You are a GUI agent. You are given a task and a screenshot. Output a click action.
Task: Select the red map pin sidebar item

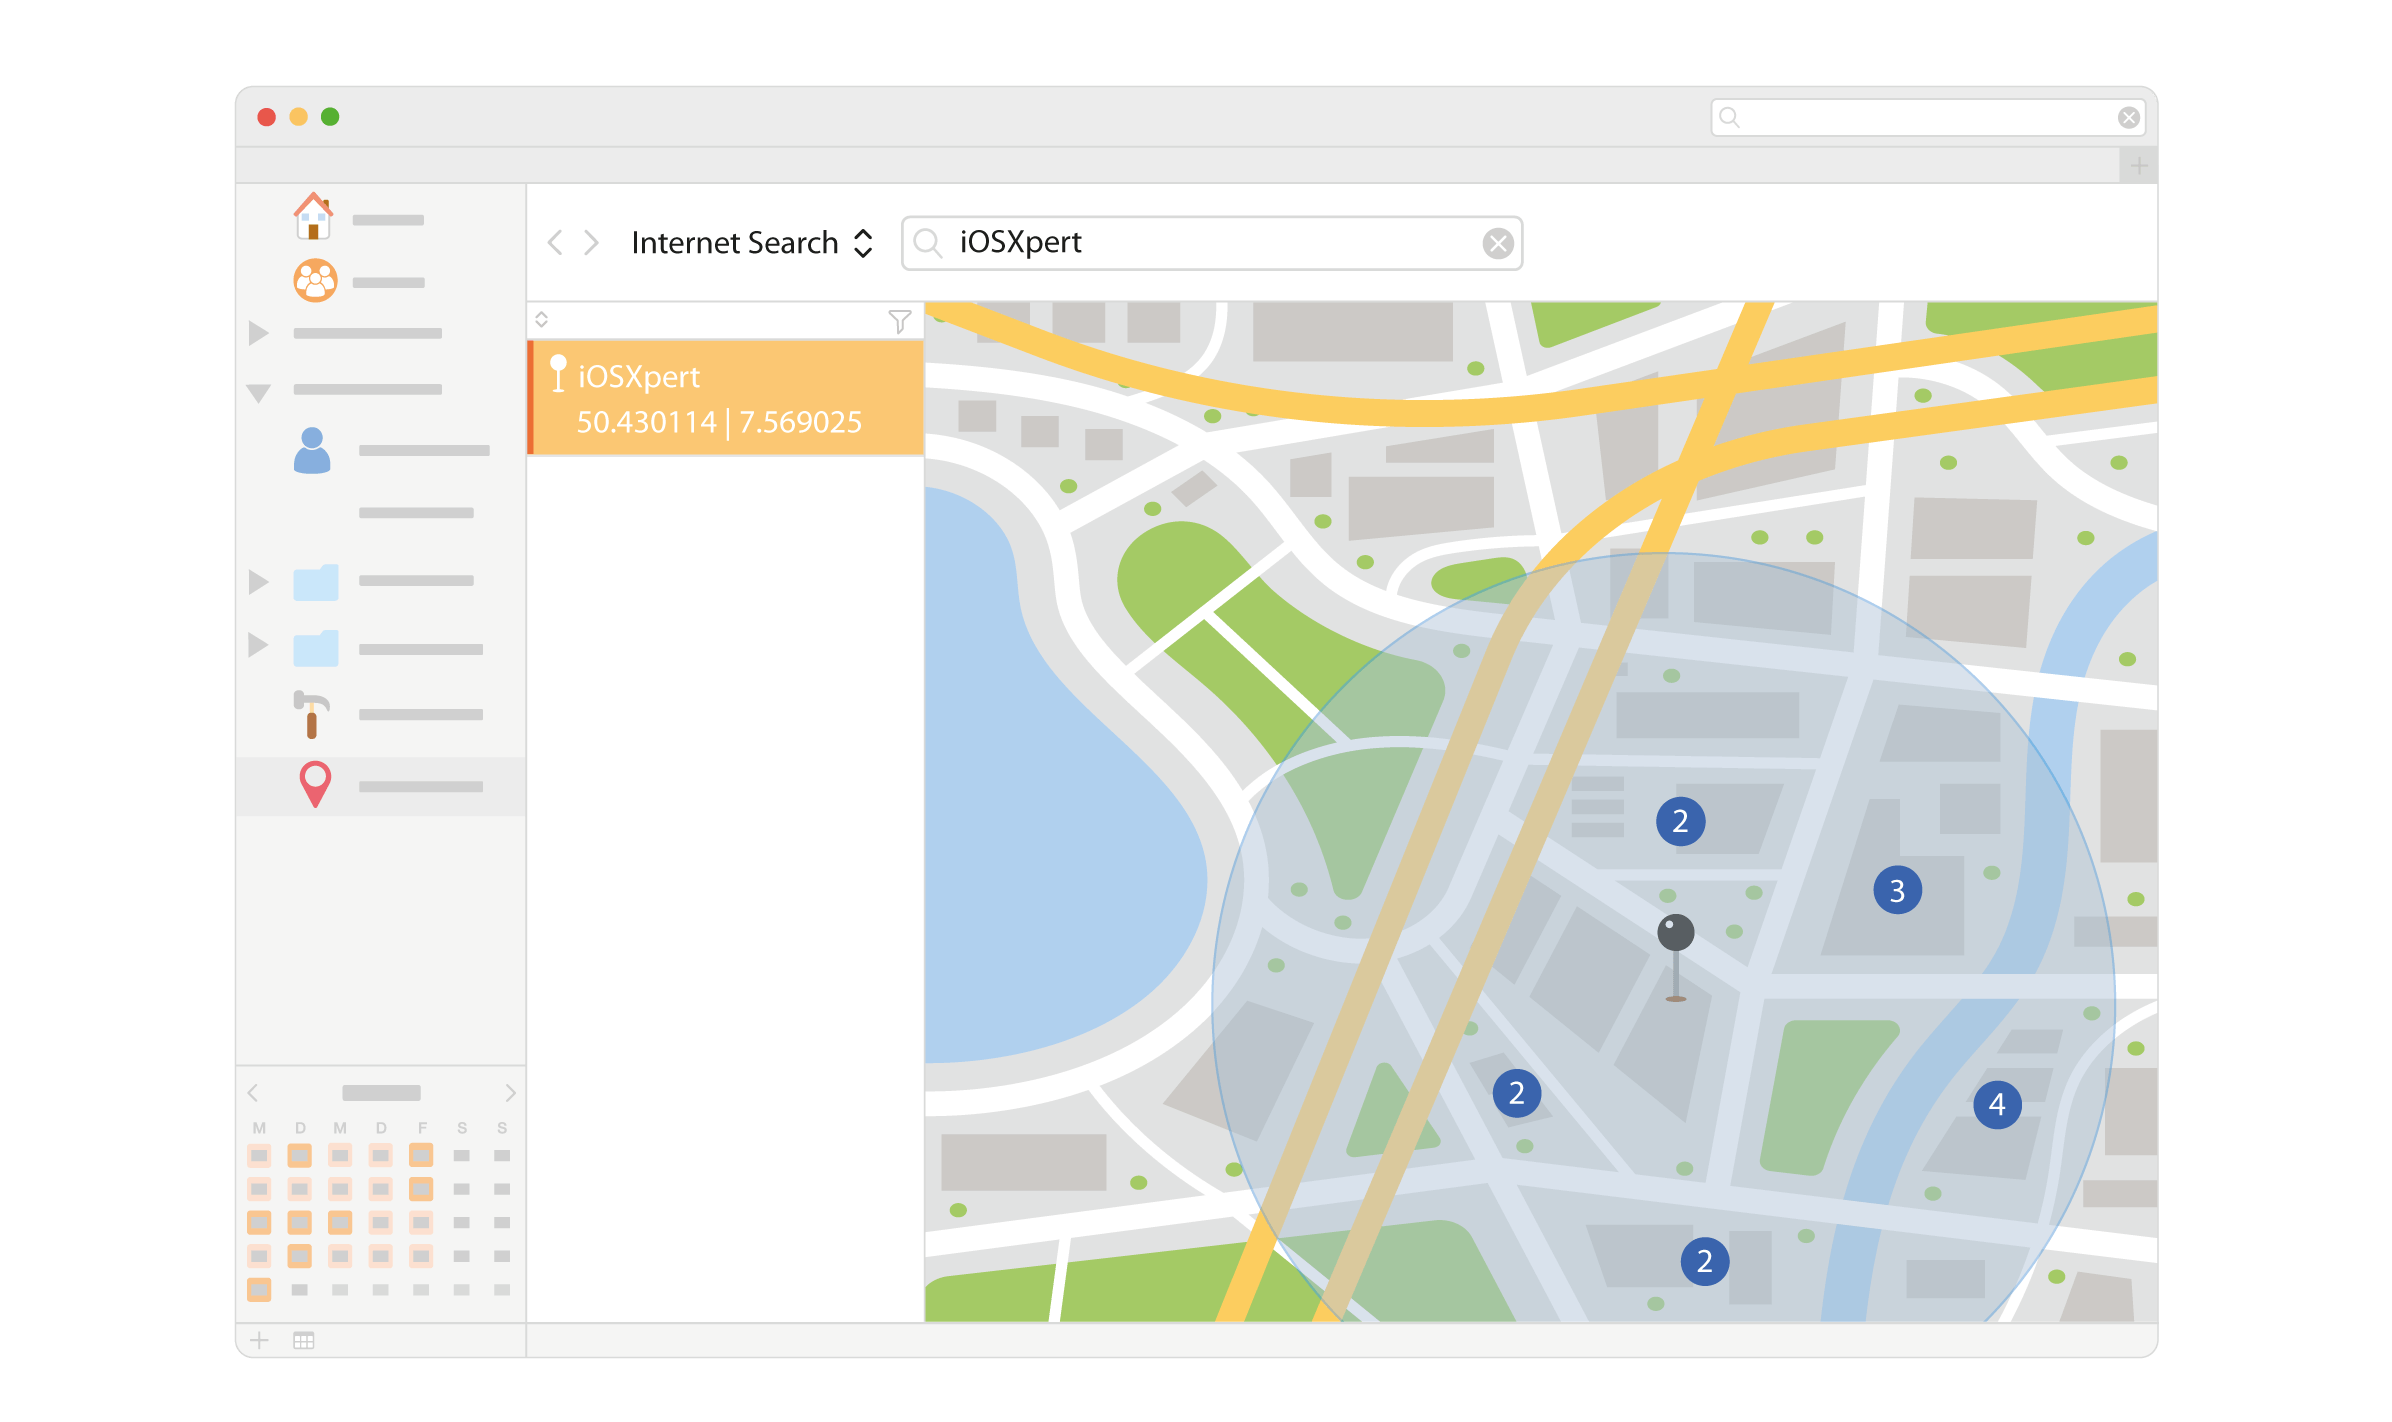tap(315, 784)
